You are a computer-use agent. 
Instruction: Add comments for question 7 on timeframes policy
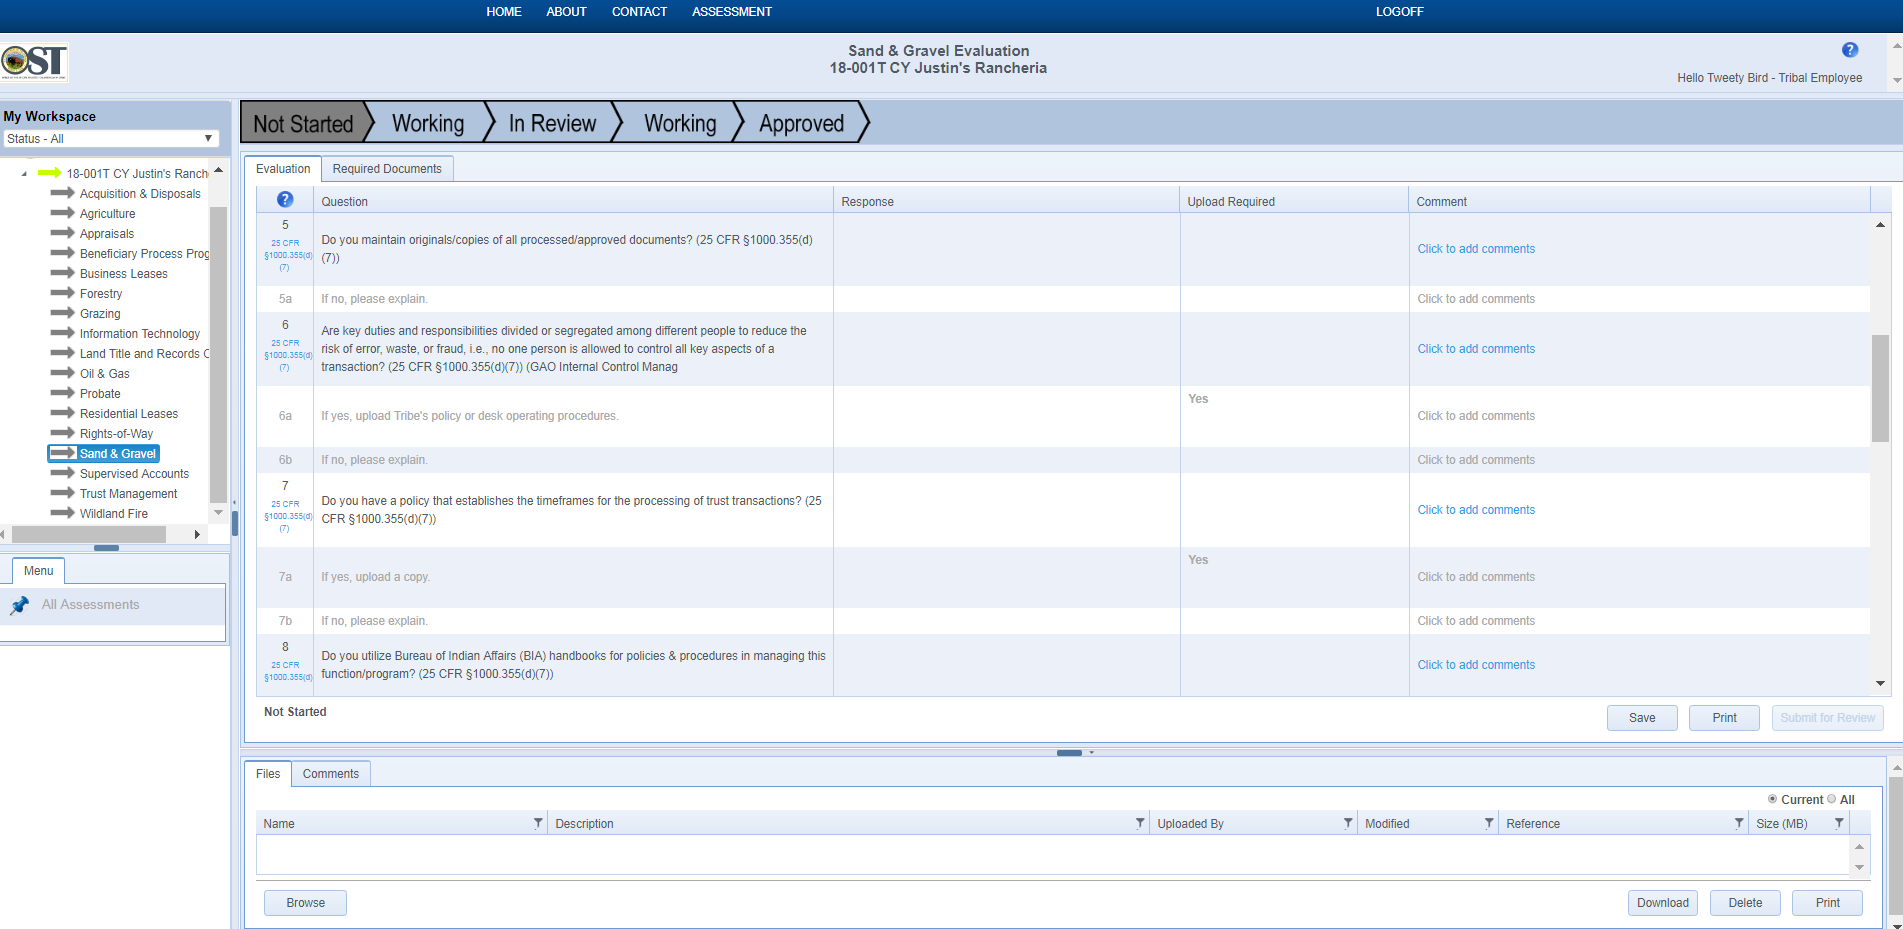click(x=1476, y=510)
